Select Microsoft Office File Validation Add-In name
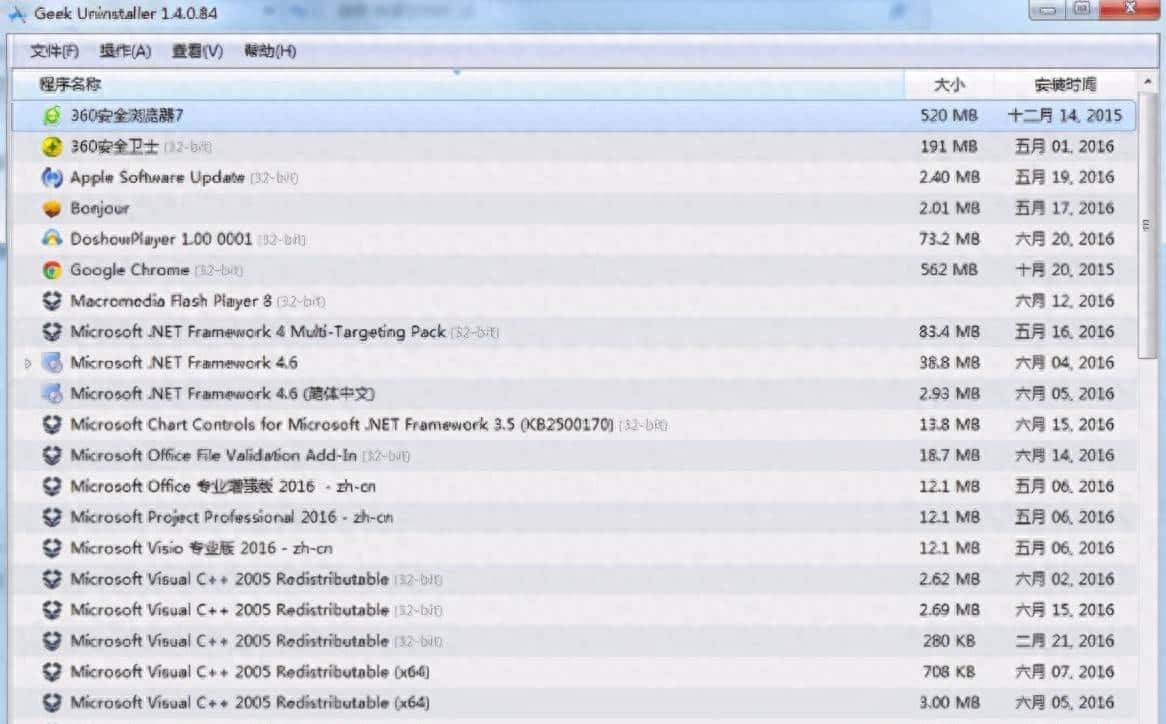This screenshot has width=1166, height=724. pos(213,455)
